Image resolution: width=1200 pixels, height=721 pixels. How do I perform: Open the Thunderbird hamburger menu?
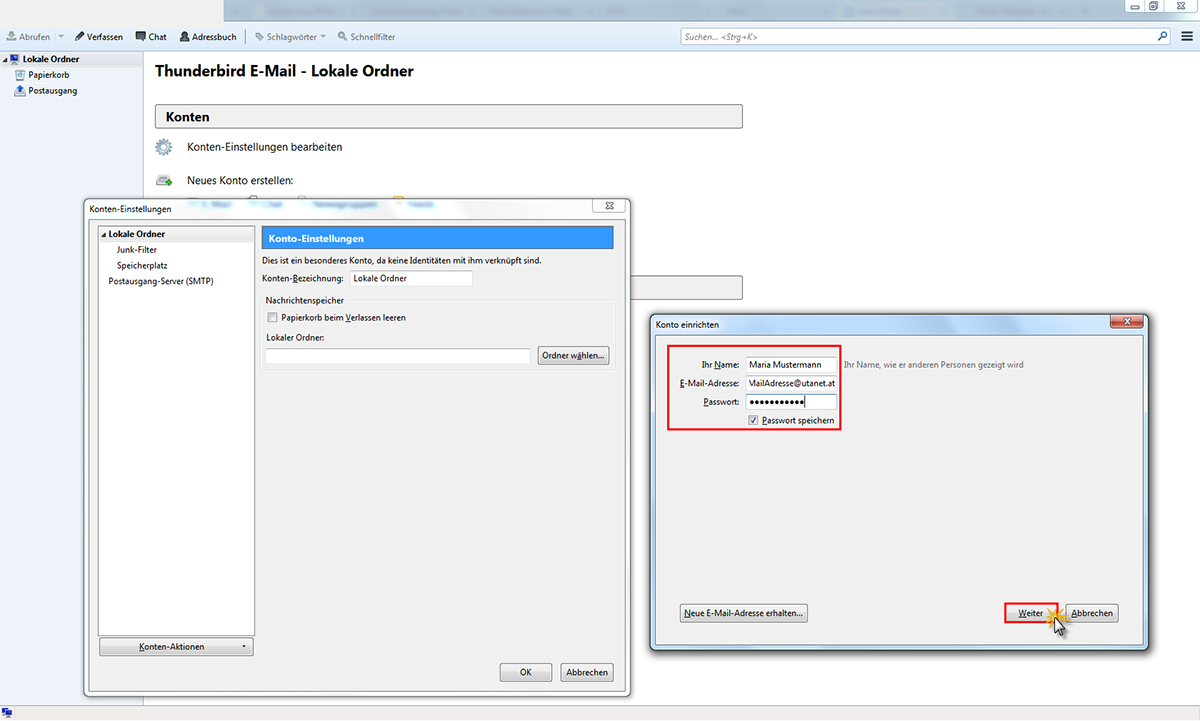[x=1186, y=36]
